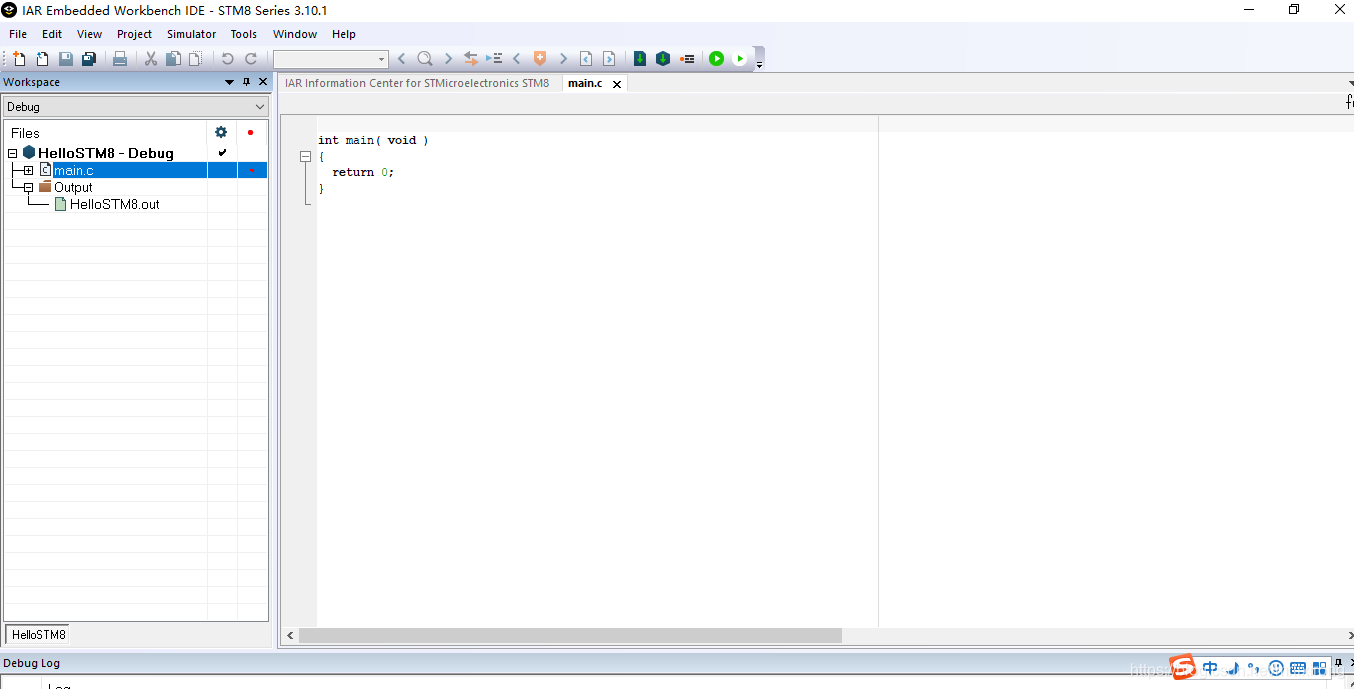Click the editor horizontal scrollbar thumb

tap(570, 636)
